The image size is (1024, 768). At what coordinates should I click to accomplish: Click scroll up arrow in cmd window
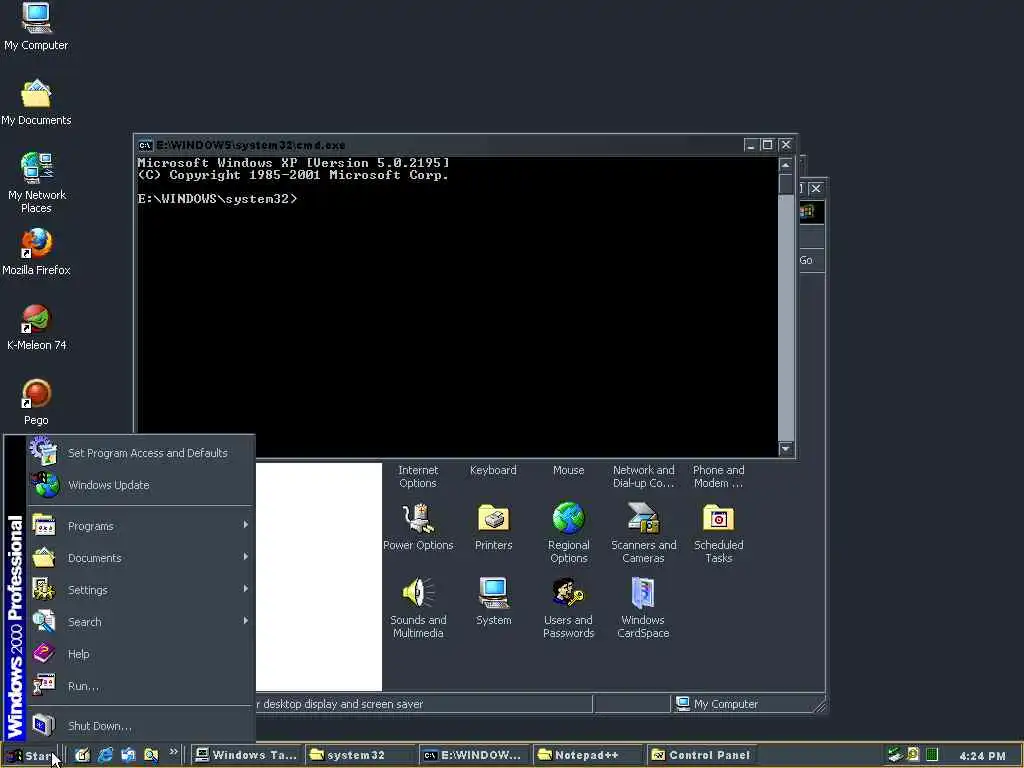pos(786,164)
